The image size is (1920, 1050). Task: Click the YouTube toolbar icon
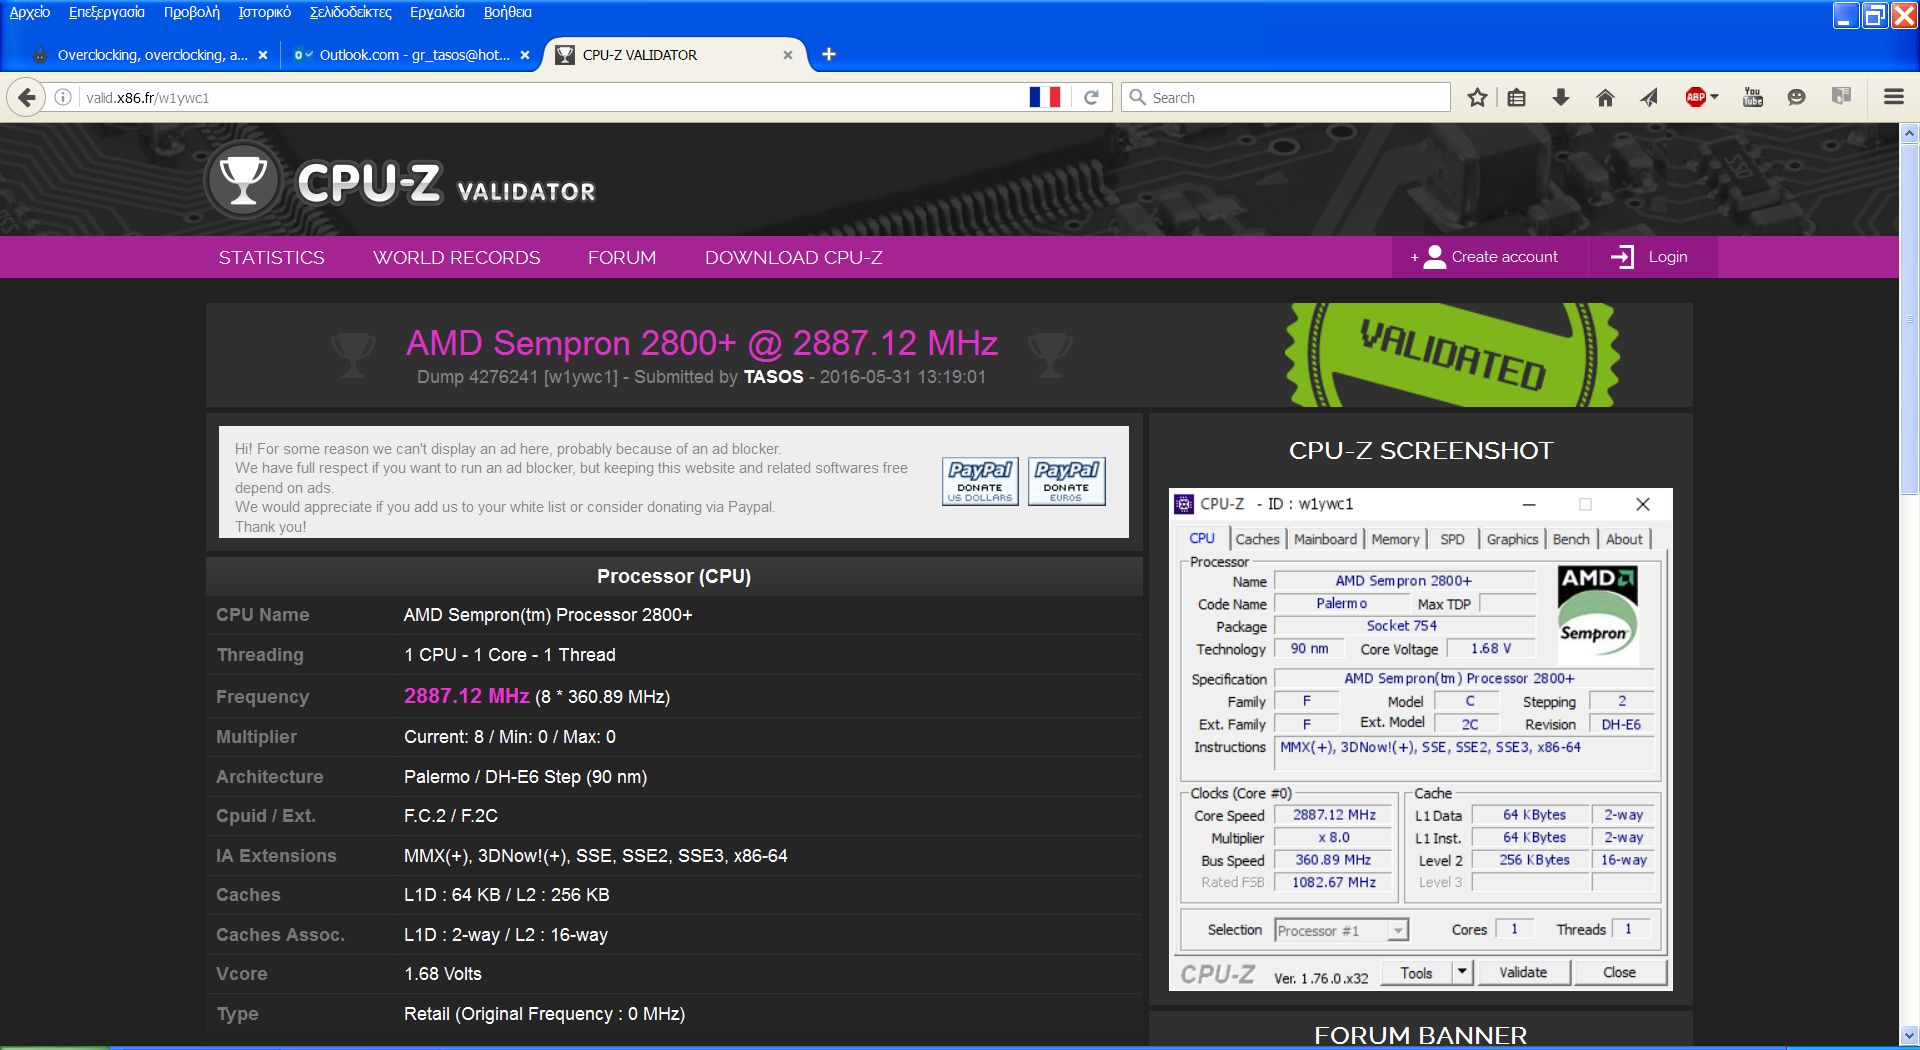pos(1753,97)
